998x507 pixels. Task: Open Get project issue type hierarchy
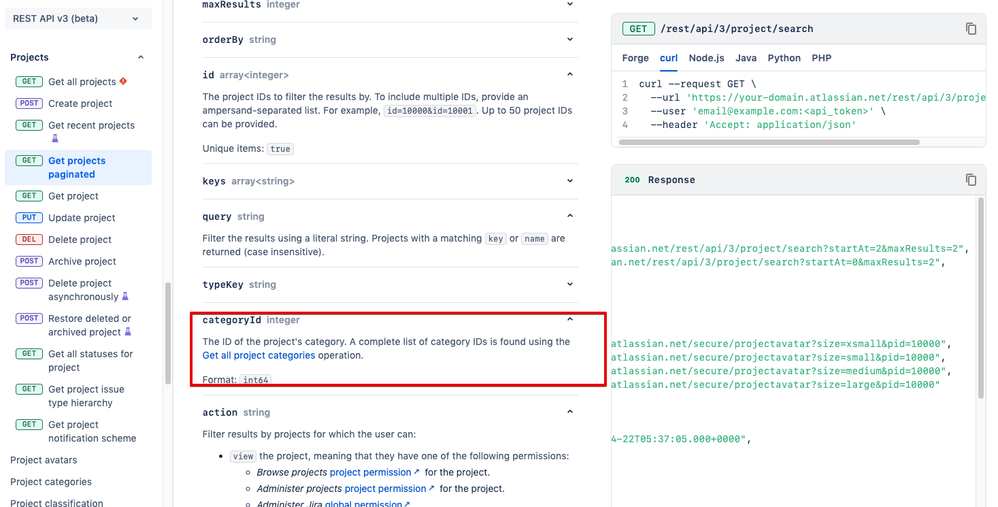pyautogui.click(x=86, y=396)
